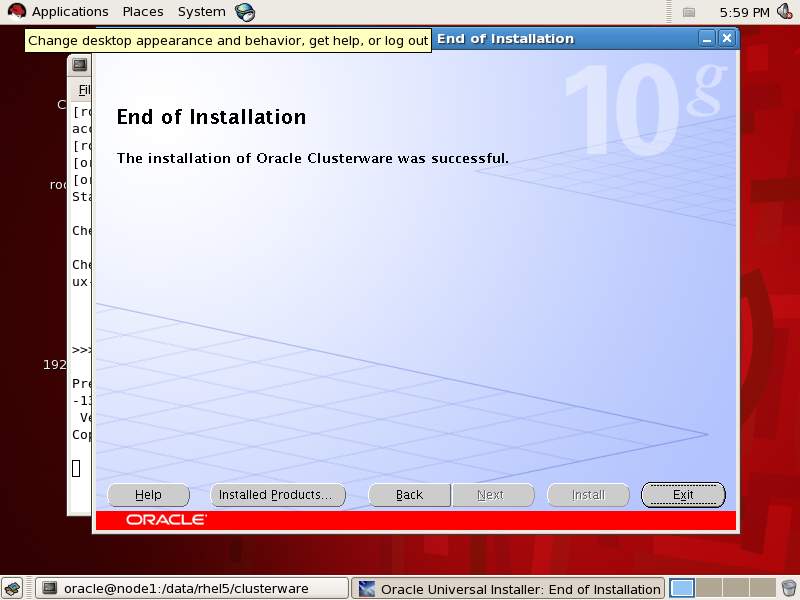Switch to second workspace in the pager
Screen dimensions: 800x600
709,588
